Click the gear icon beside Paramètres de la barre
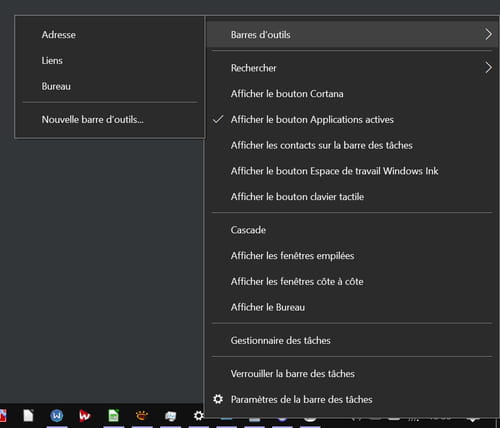Viewport: 500px width, 428px height. tap(218, 399)
